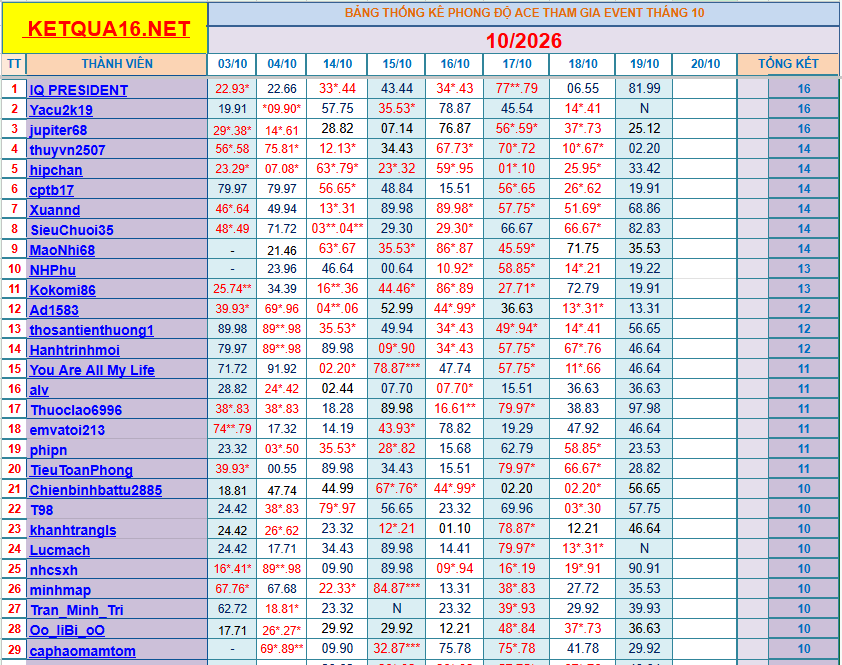Select the TỔNG KẾT column header
Viewport: 842px width, 665px height.
(788, 64)
